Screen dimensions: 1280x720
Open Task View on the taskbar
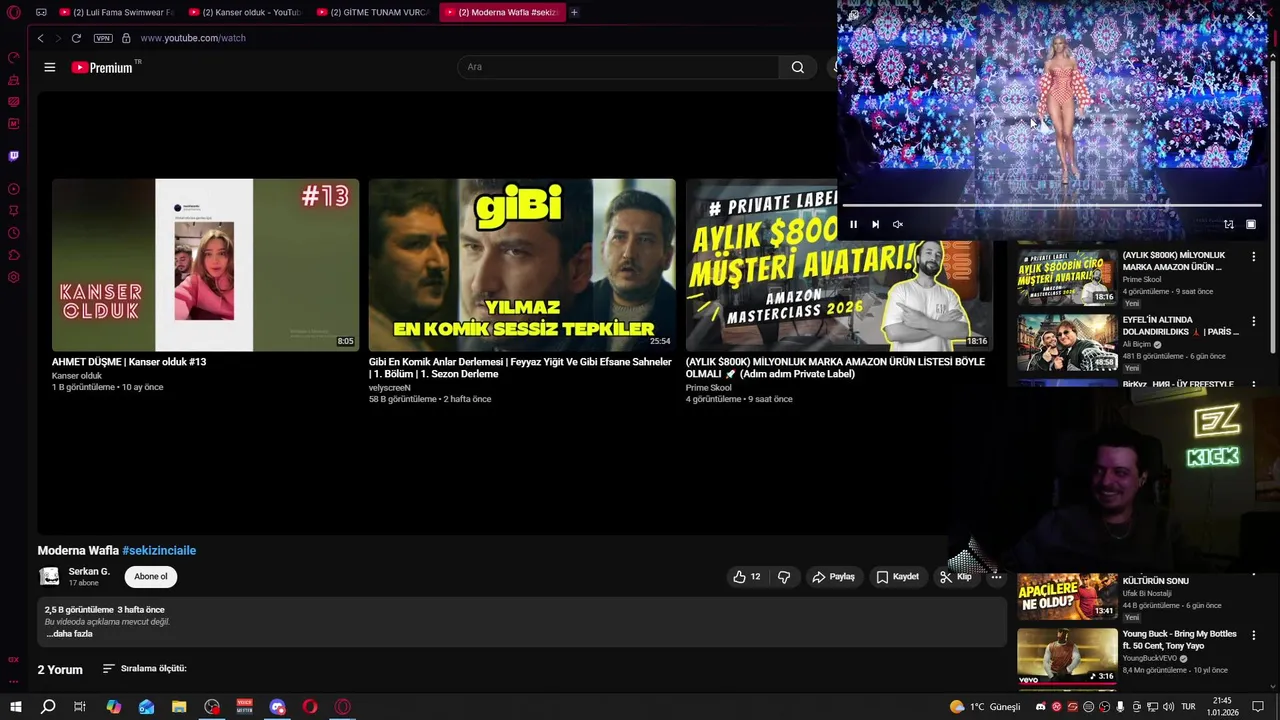click(80, 707)
